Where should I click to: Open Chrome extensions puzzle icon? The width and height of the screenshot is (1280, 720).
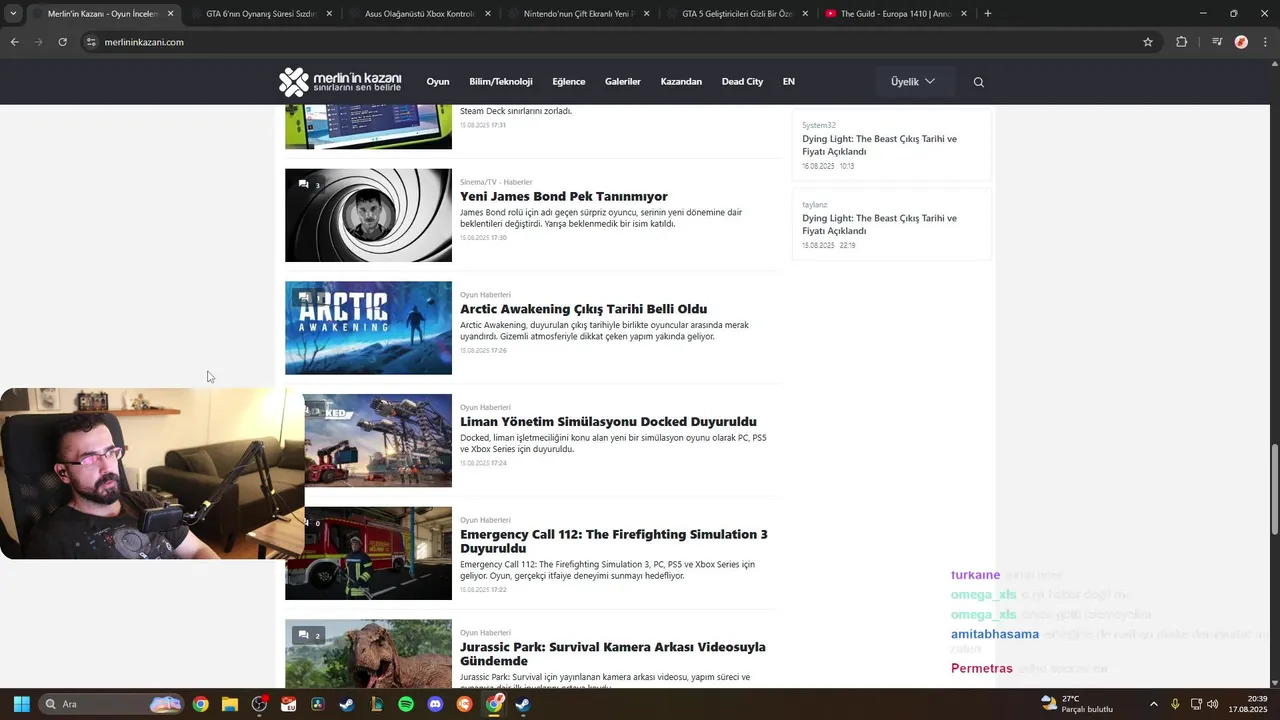click(x=1182, y=42)
